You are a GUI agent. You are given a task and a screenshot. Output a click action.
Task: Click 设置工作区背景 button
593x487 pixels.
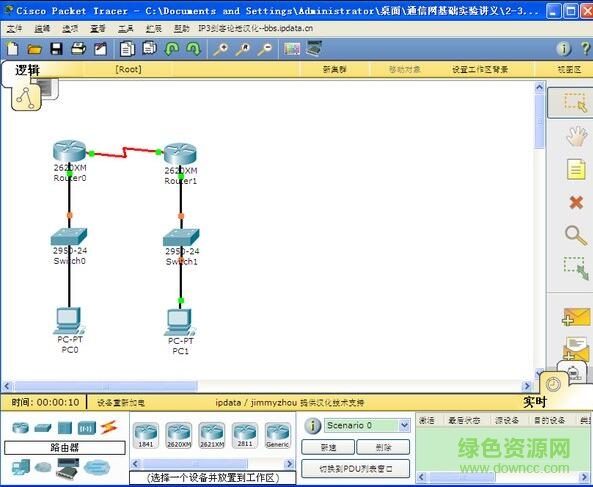pyautogui.click(x=480, y=70)
